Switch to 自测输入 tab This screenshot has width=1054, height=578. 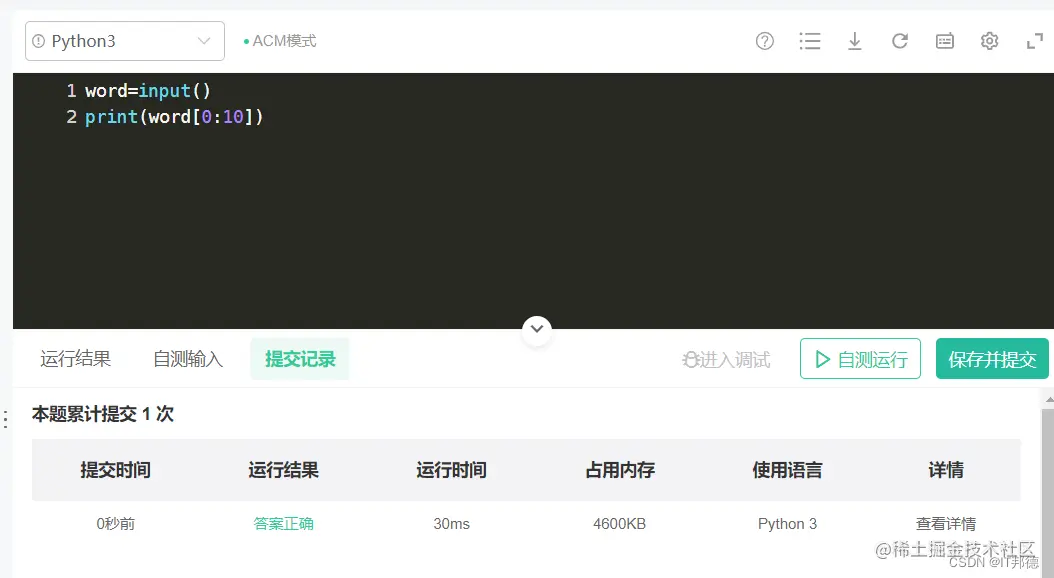click(x=188, y=359)
